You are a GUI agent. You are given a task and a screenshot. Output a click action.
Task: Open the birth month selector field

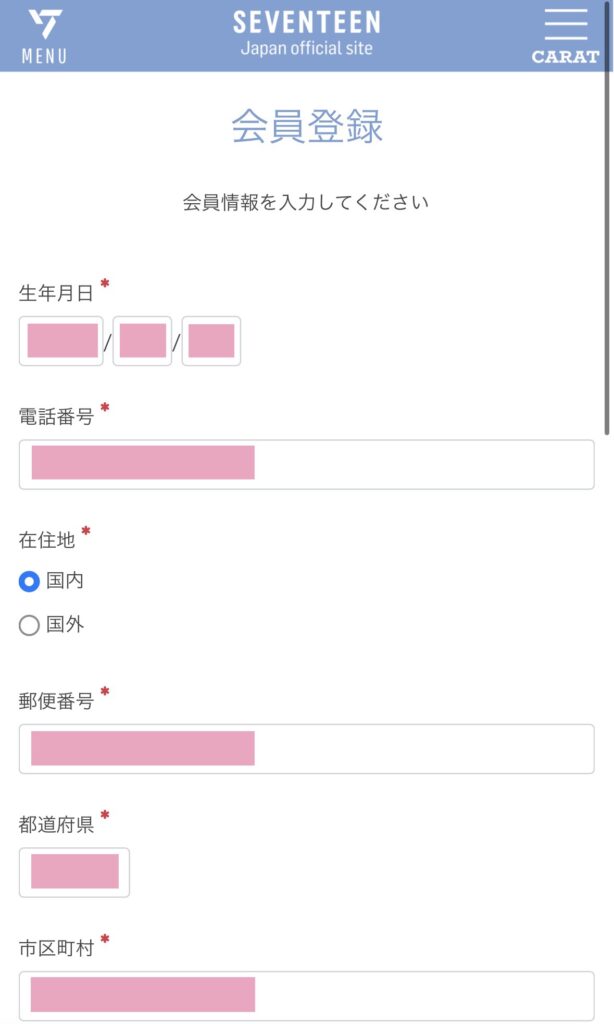click(141, 341)
